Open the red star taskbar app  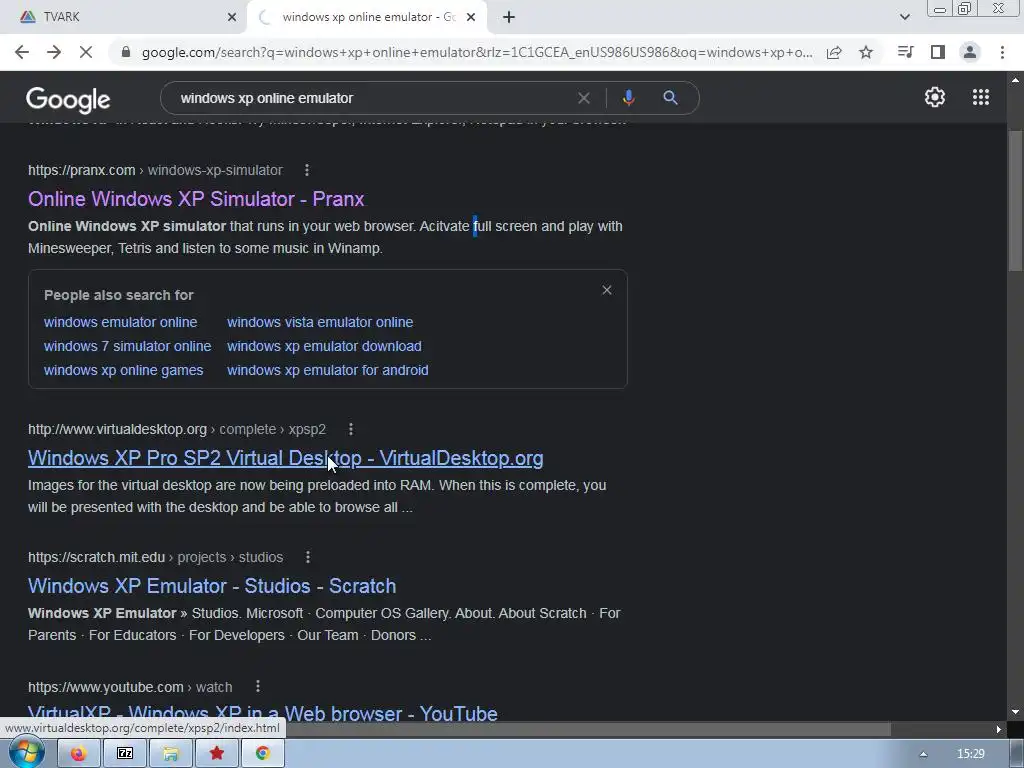coord(217,754)
